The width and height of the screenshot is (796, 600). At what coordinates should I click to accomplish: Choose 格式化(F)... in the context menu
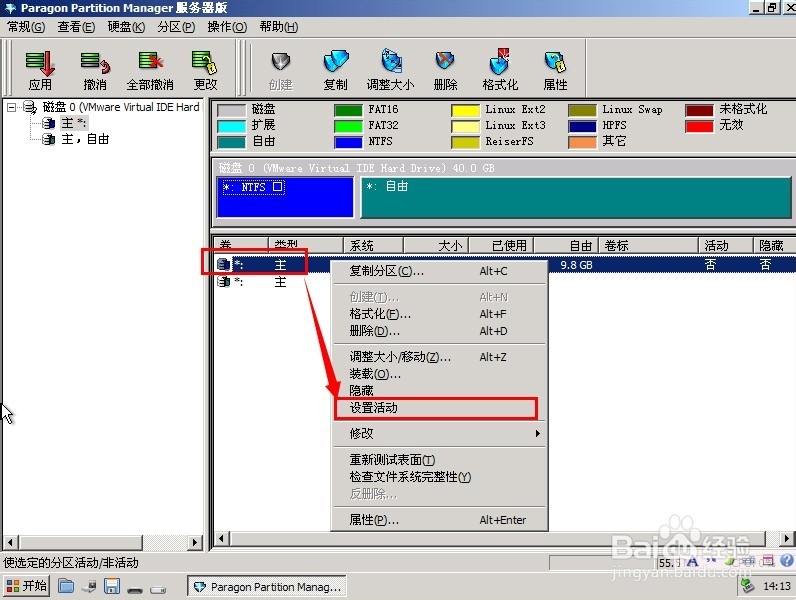tap(440, 314)
